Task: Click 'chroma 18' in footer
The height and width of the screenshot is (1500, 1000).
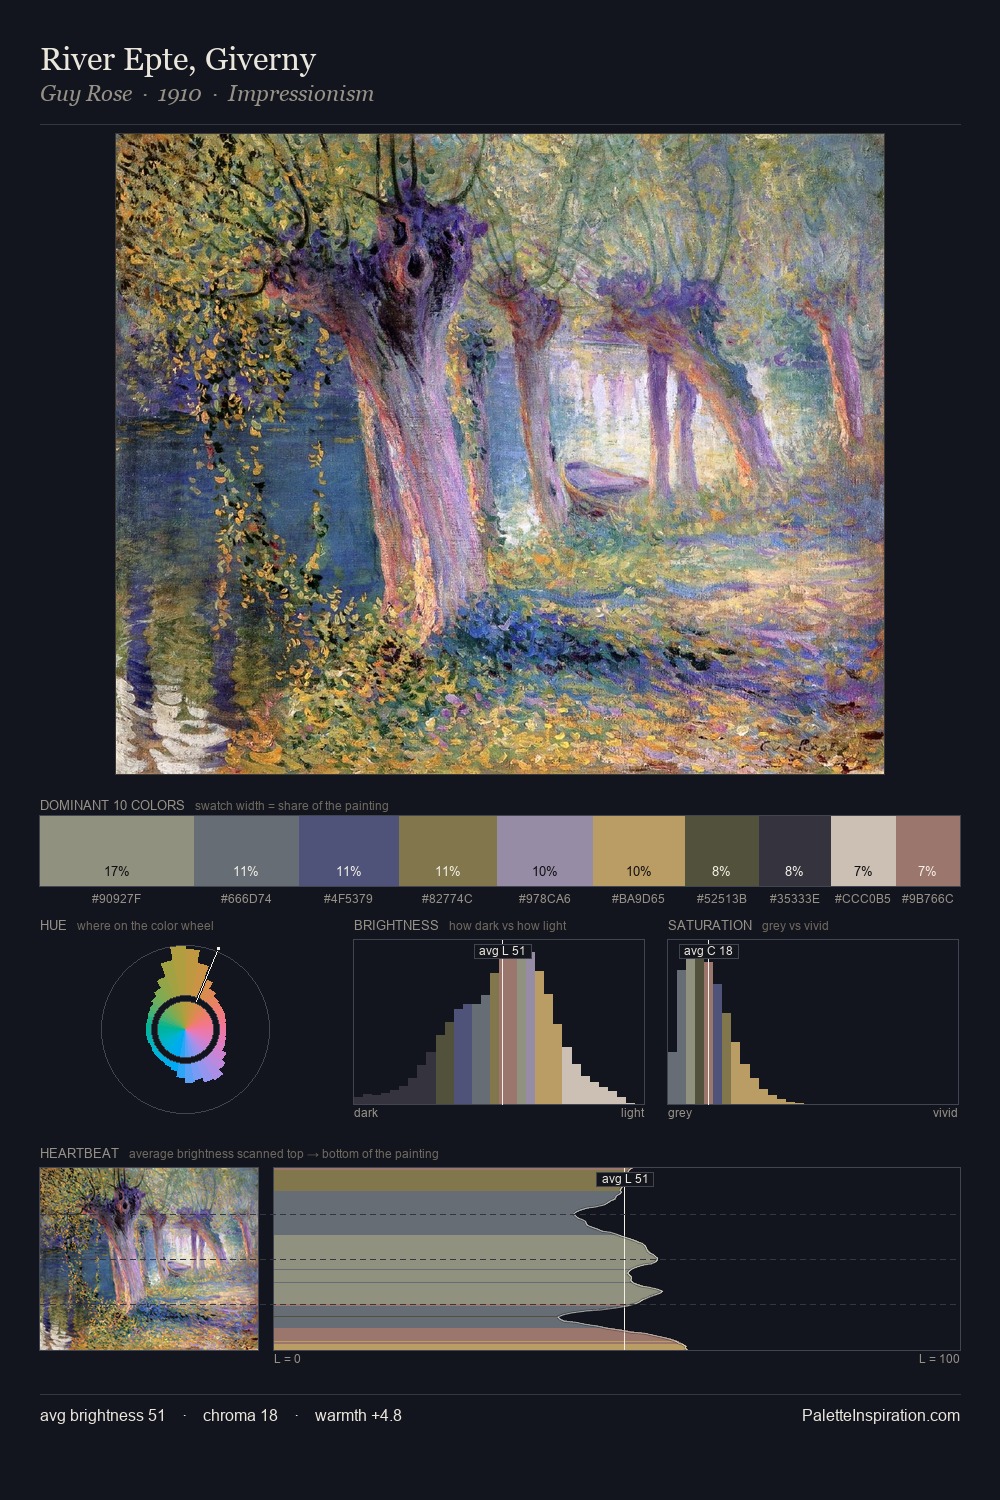Action: coord(240,1415)
